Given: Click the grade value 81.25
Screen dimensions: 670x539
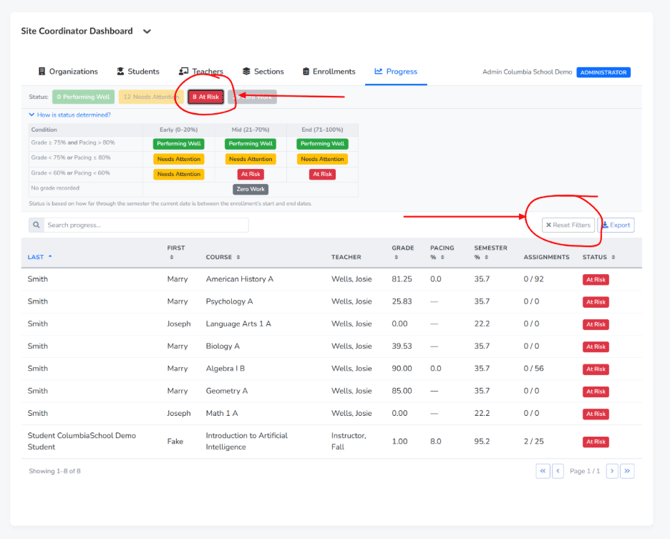Looking at the screenshot, I should coord(402,279).
